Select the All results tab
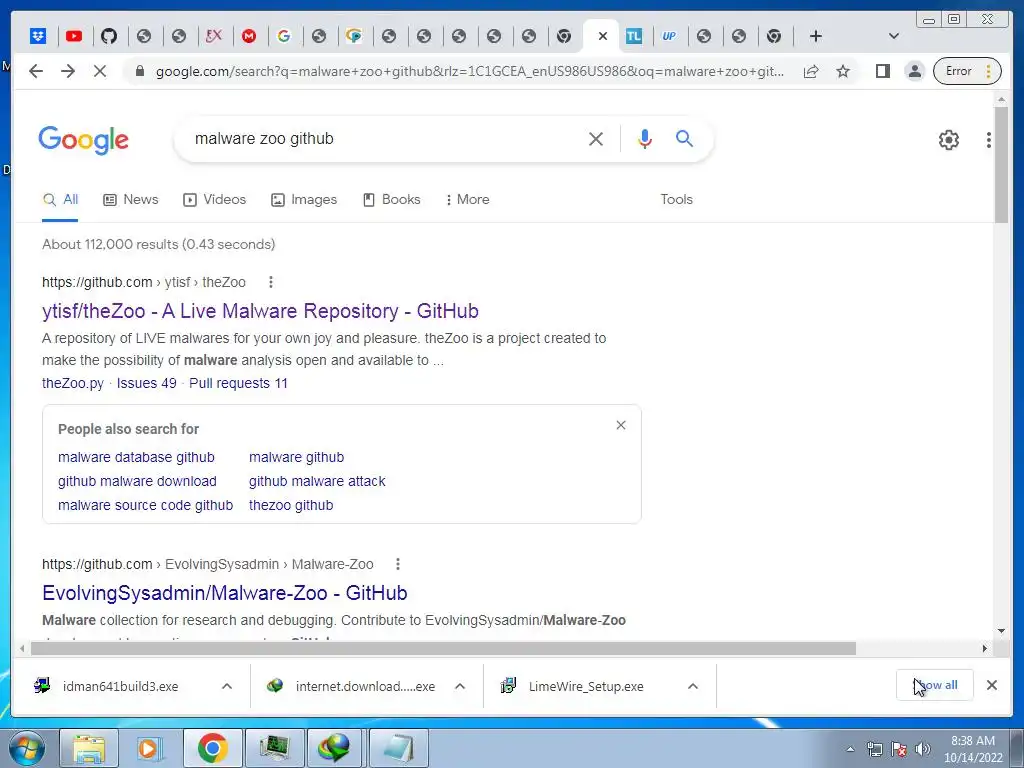Viewport: 1024px width, 768px height. [x=60, y=200]
